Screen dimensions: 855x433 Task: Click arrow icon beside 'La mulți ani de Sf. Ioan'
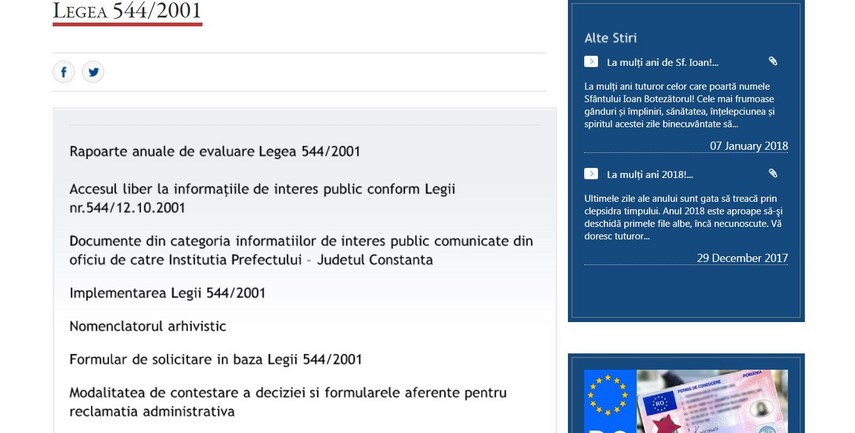591,62
